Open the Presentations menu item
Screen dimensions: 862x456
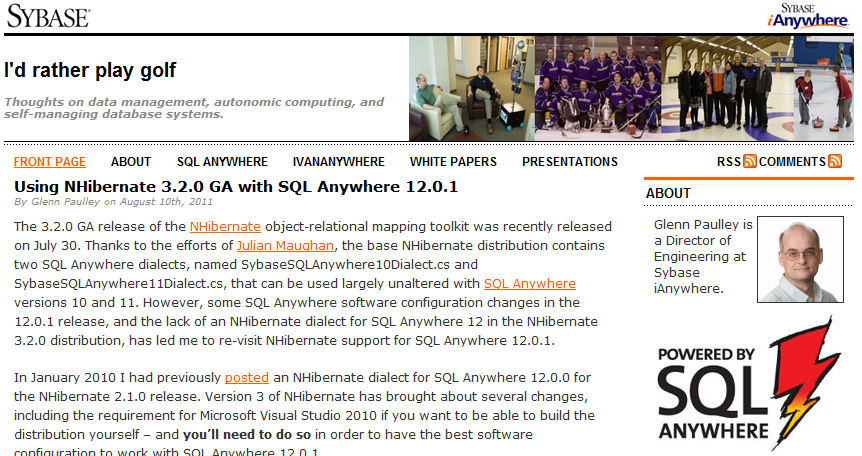point(570,162)
